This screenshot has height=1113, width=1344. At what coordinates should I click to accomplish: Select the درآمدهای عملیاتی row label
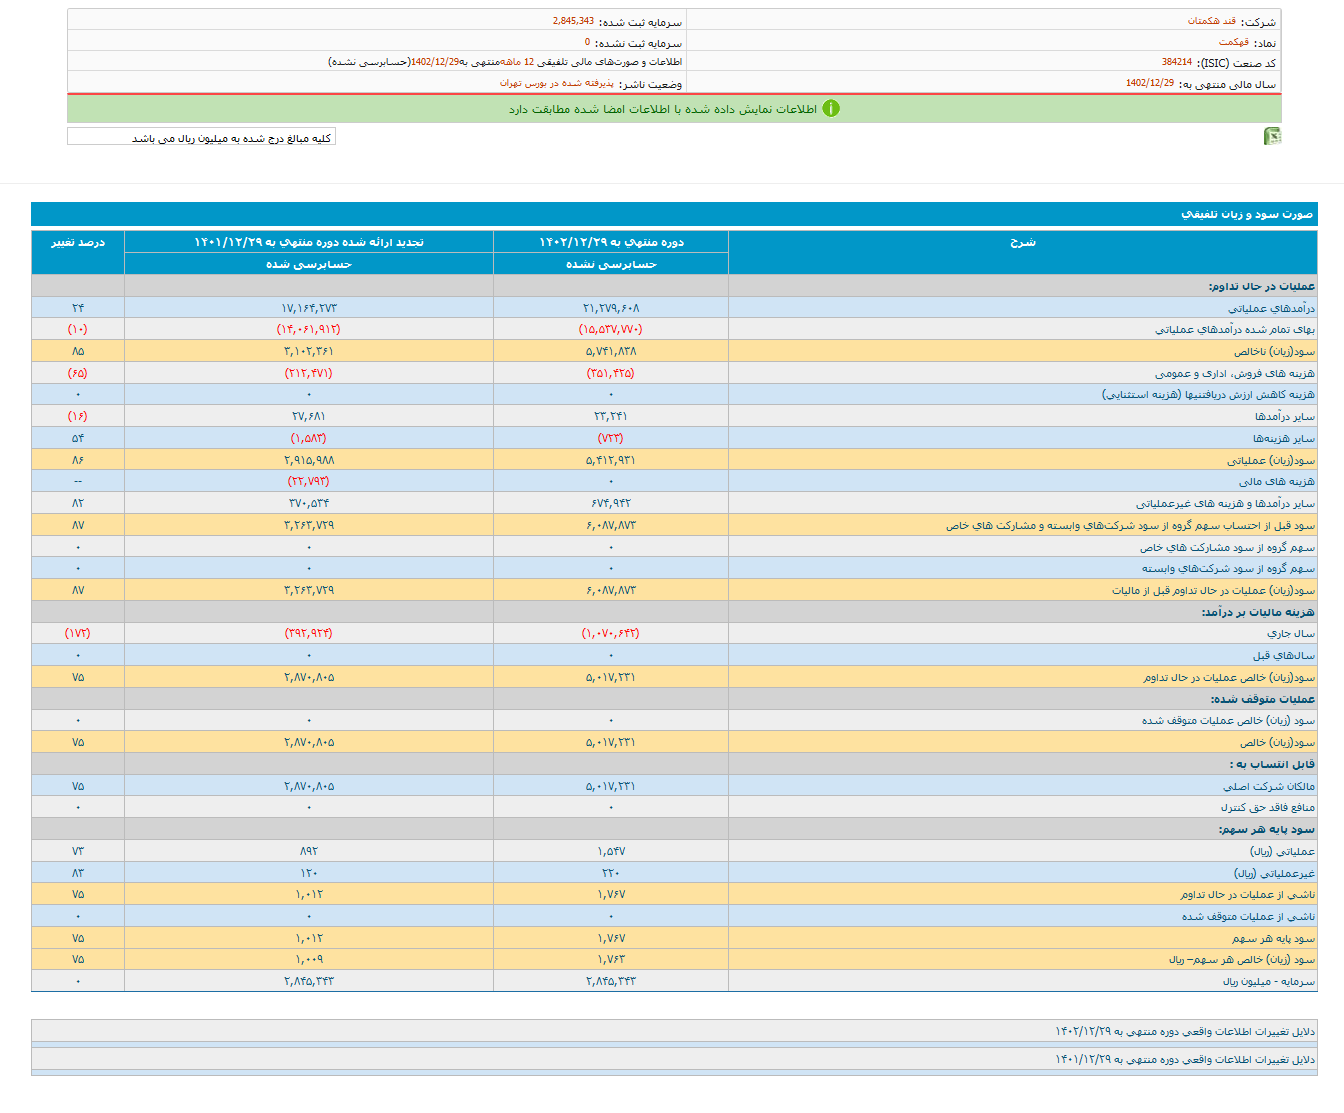[x=1271, y=308]
